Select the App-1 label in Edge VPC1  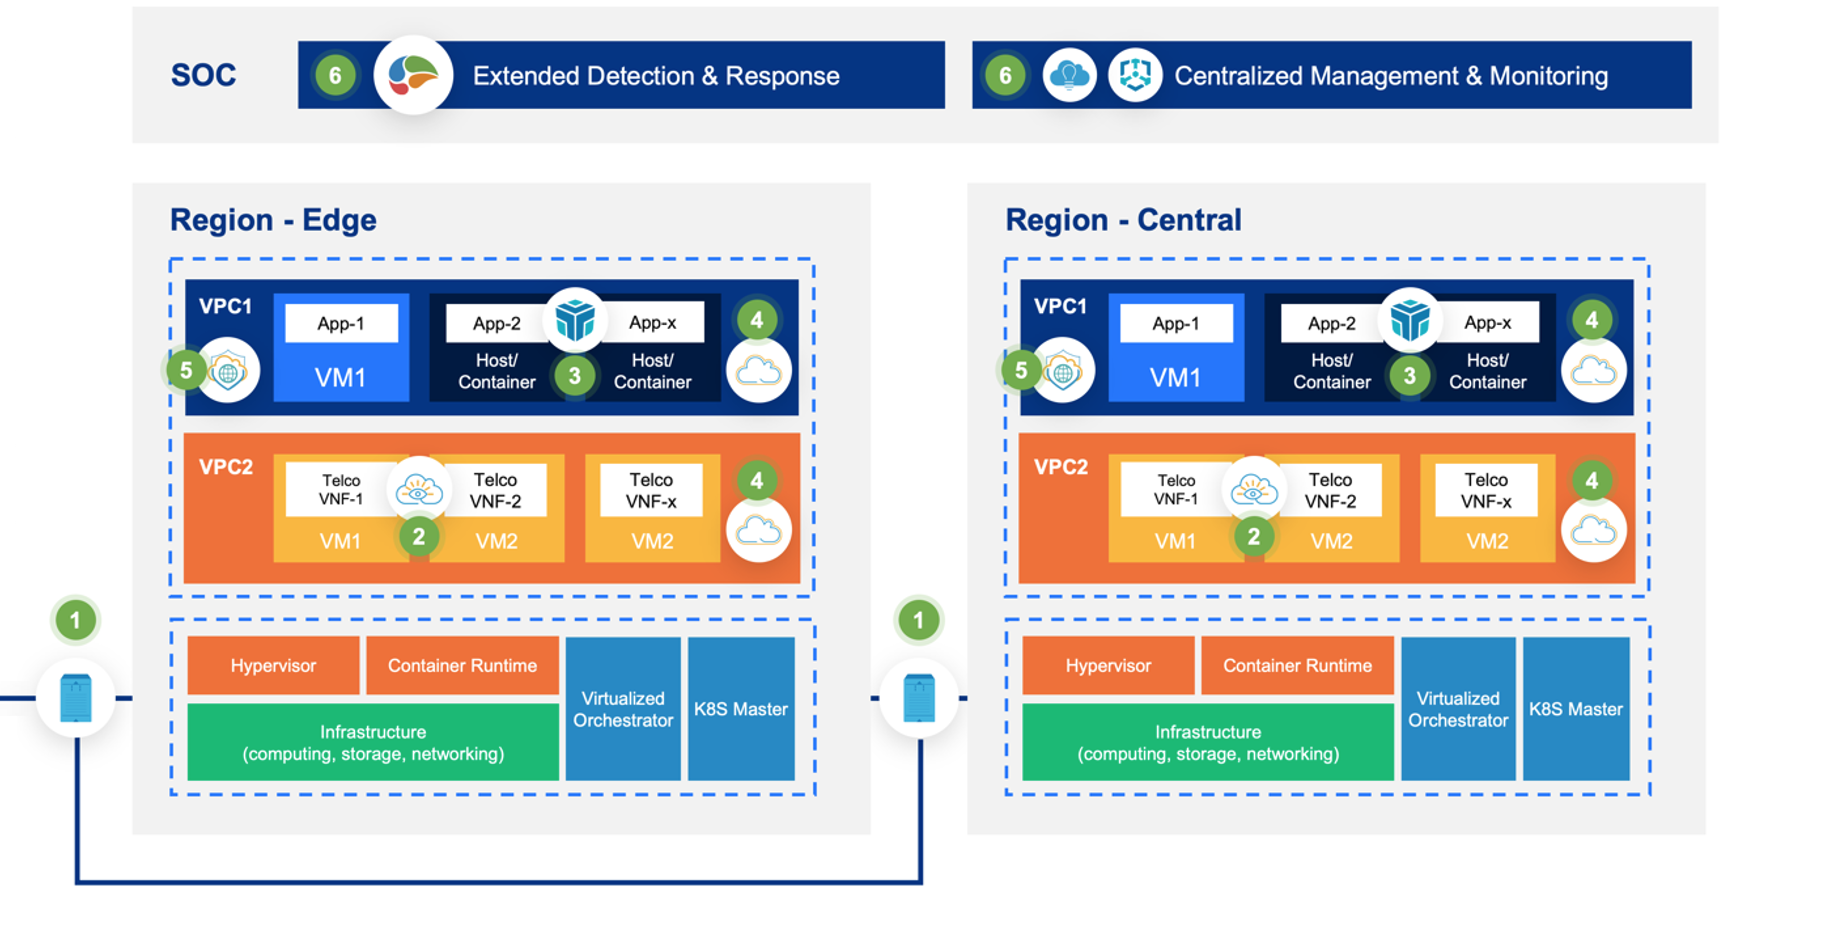pyautogui.click(x=341, y=324)
